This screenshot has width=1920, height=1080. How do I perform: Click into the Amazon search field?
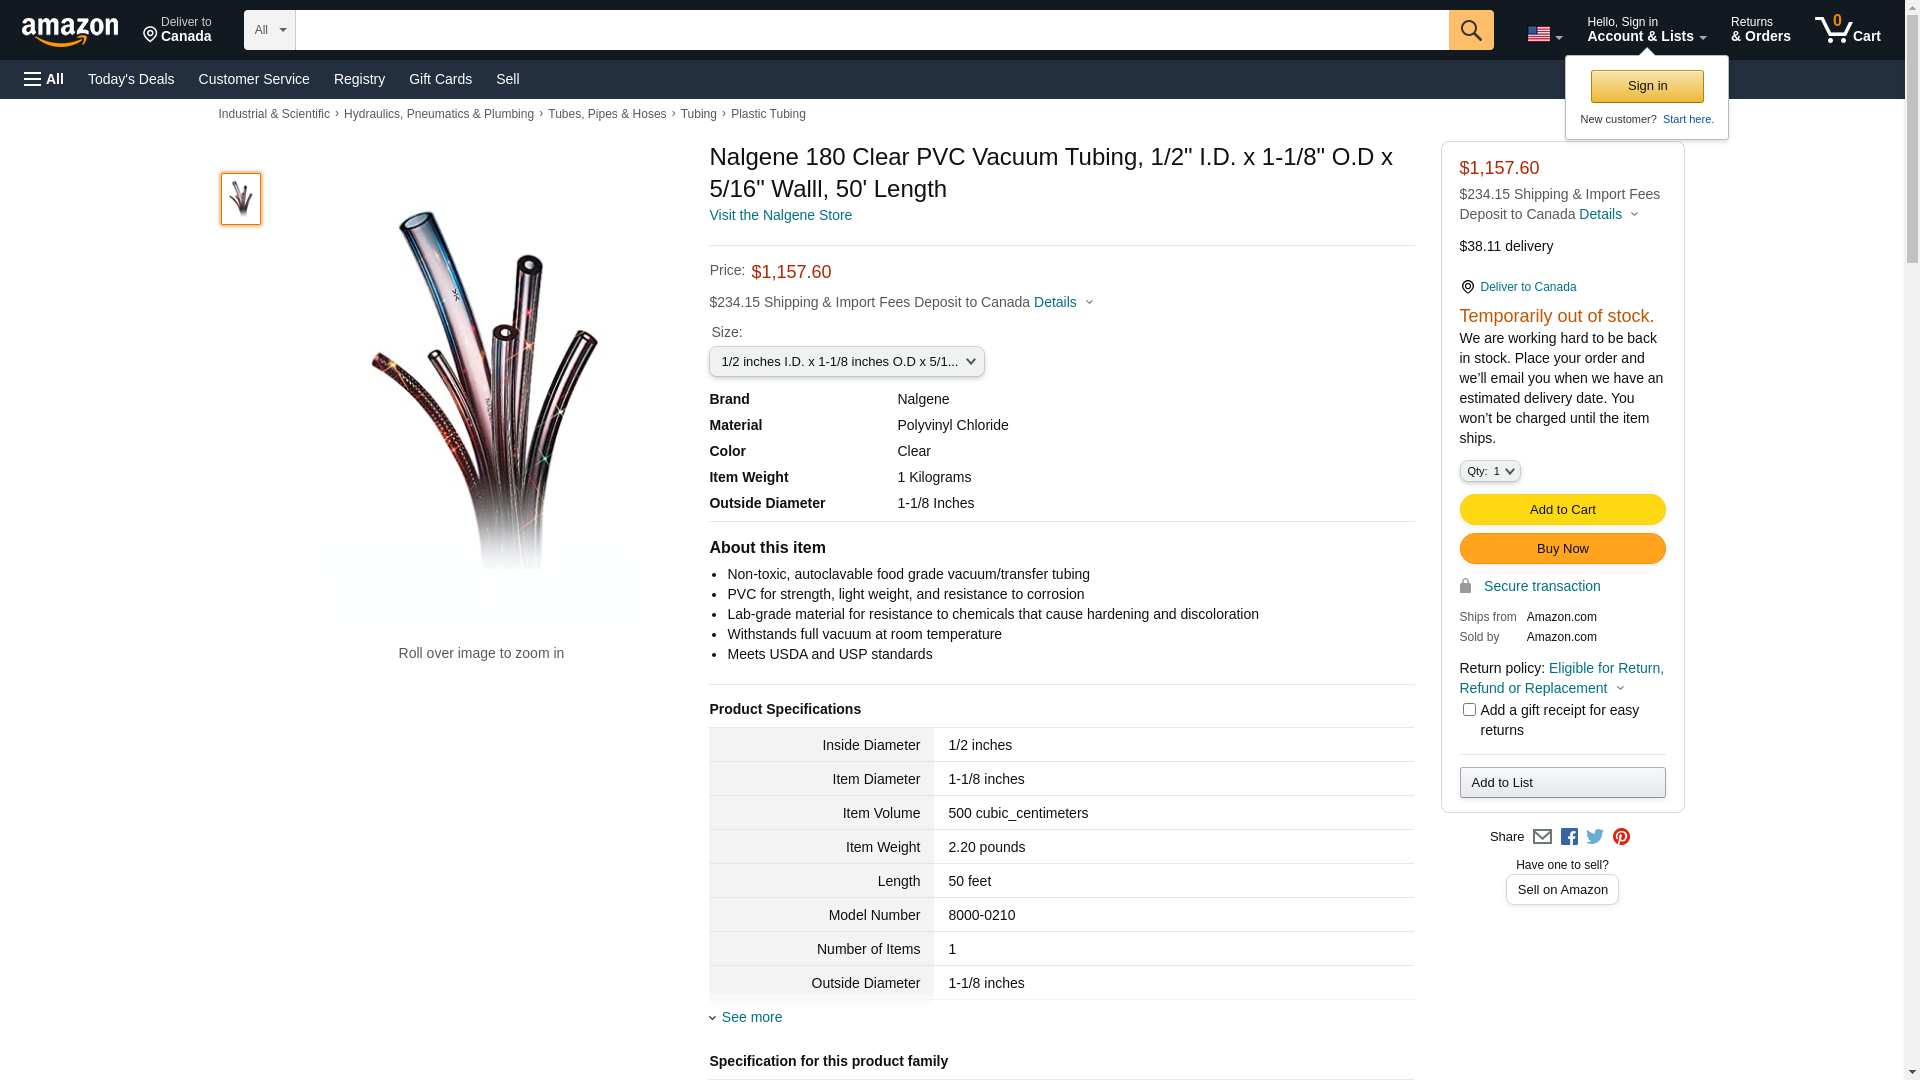871,30
